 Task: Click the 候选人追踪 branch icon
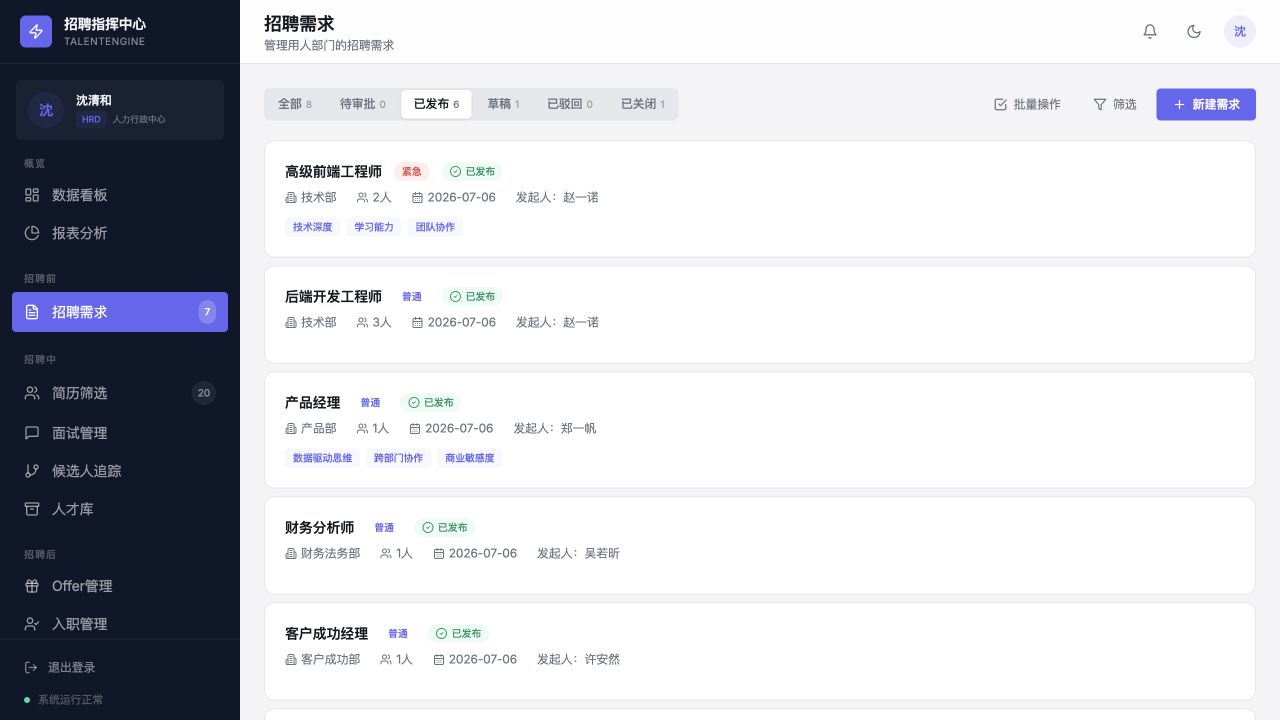[x=32, y=471]
